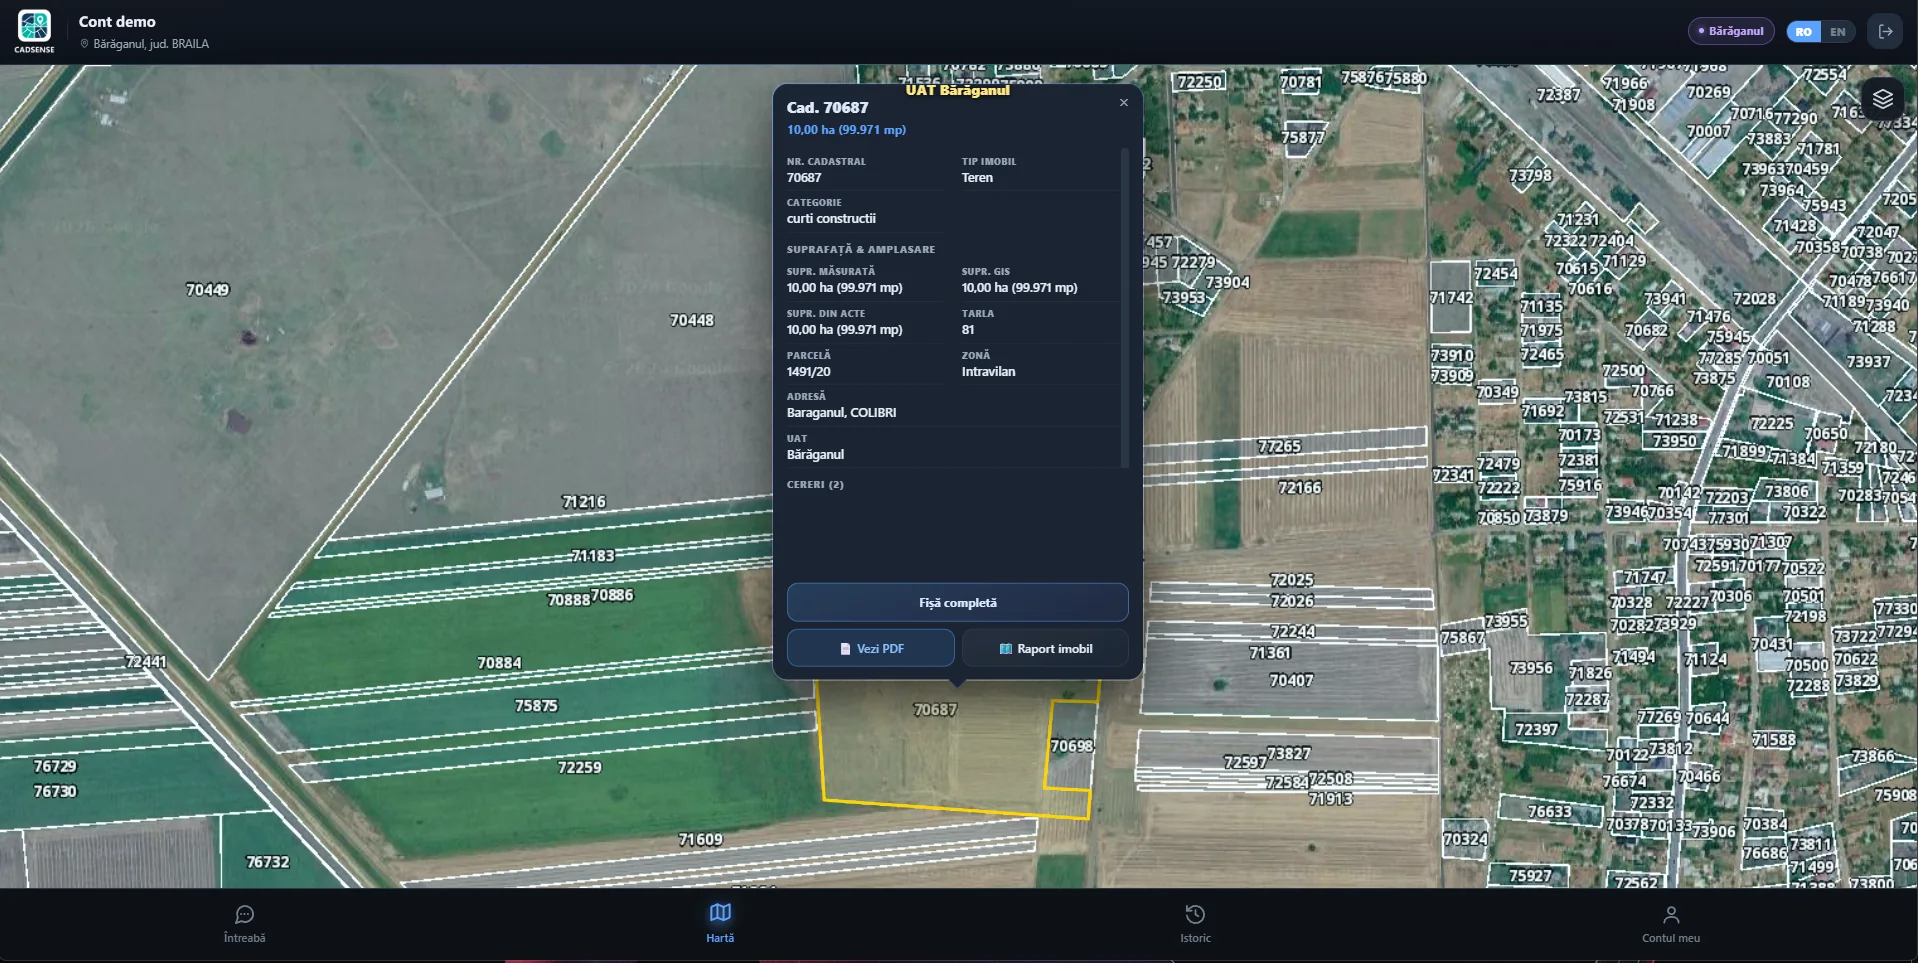The image size is (1918, 963).
Task: Go to the Contul meu tab
Action: pos(1670,924)
